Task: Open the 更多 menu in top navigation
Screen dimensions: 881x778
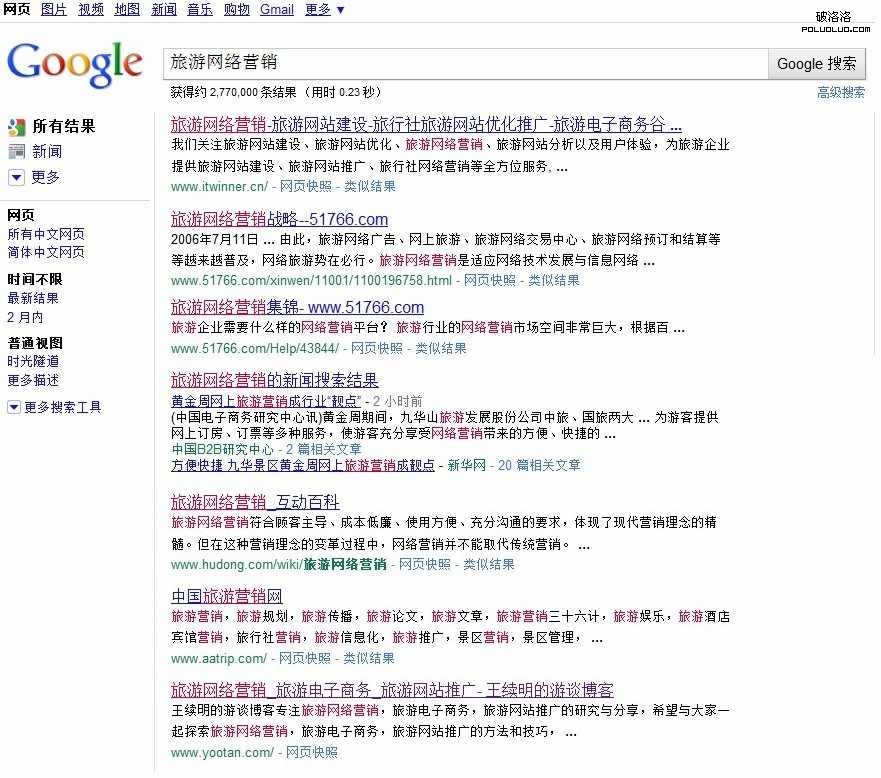Action: tap(318, 10)
